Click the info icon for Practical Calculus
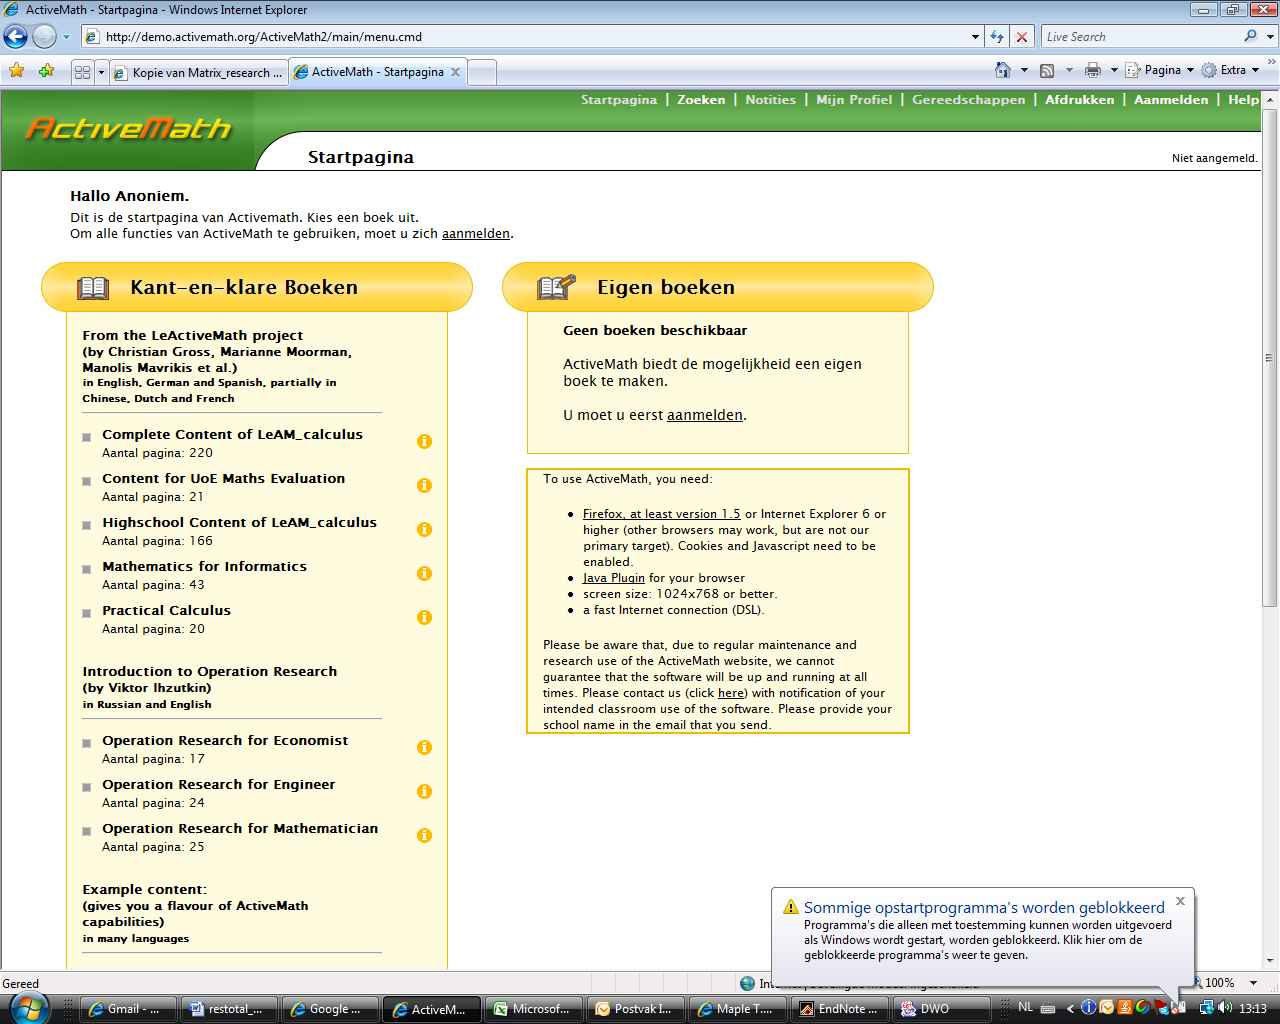Screen dimensions: 1280x1024 pos(424,617)
